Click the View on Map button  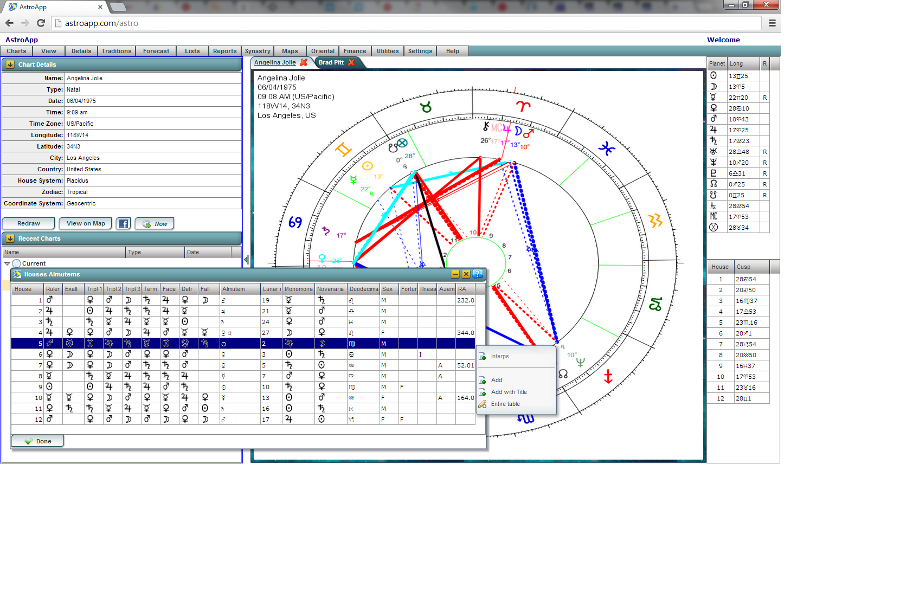(x=85, y=223)
